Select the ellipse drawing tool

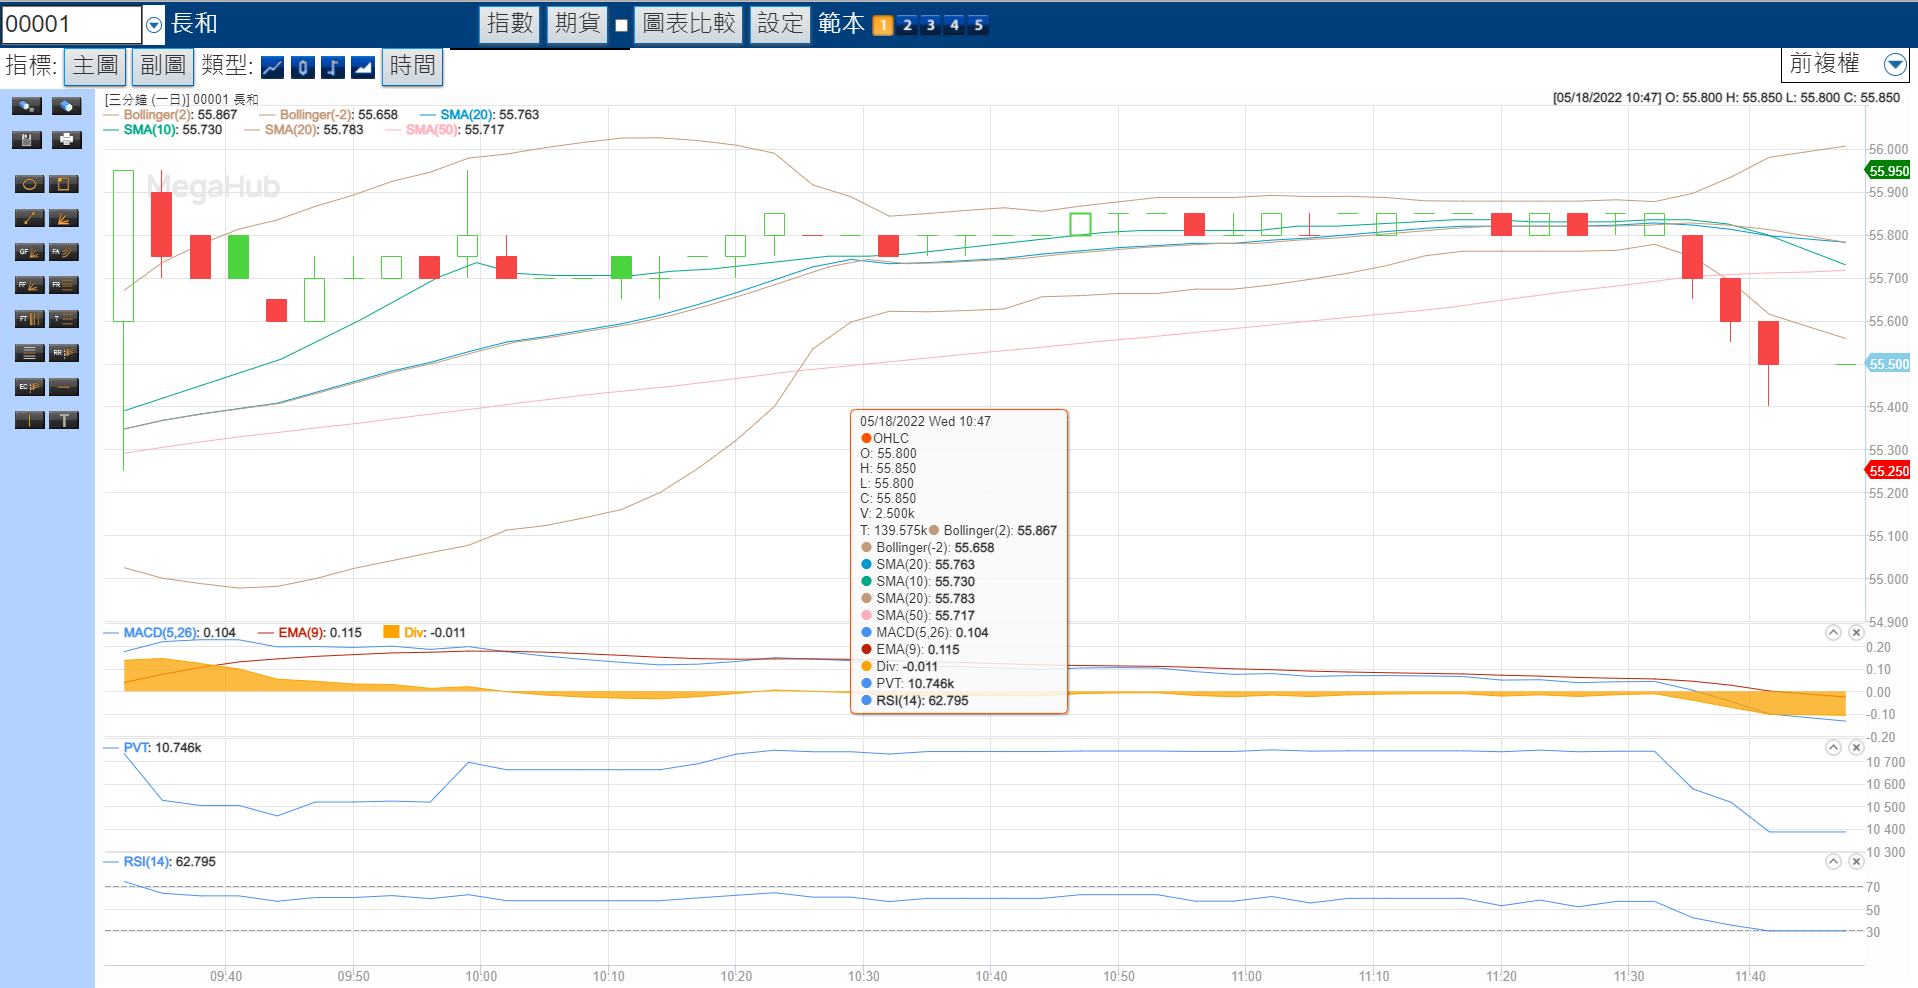click(30, 184)
